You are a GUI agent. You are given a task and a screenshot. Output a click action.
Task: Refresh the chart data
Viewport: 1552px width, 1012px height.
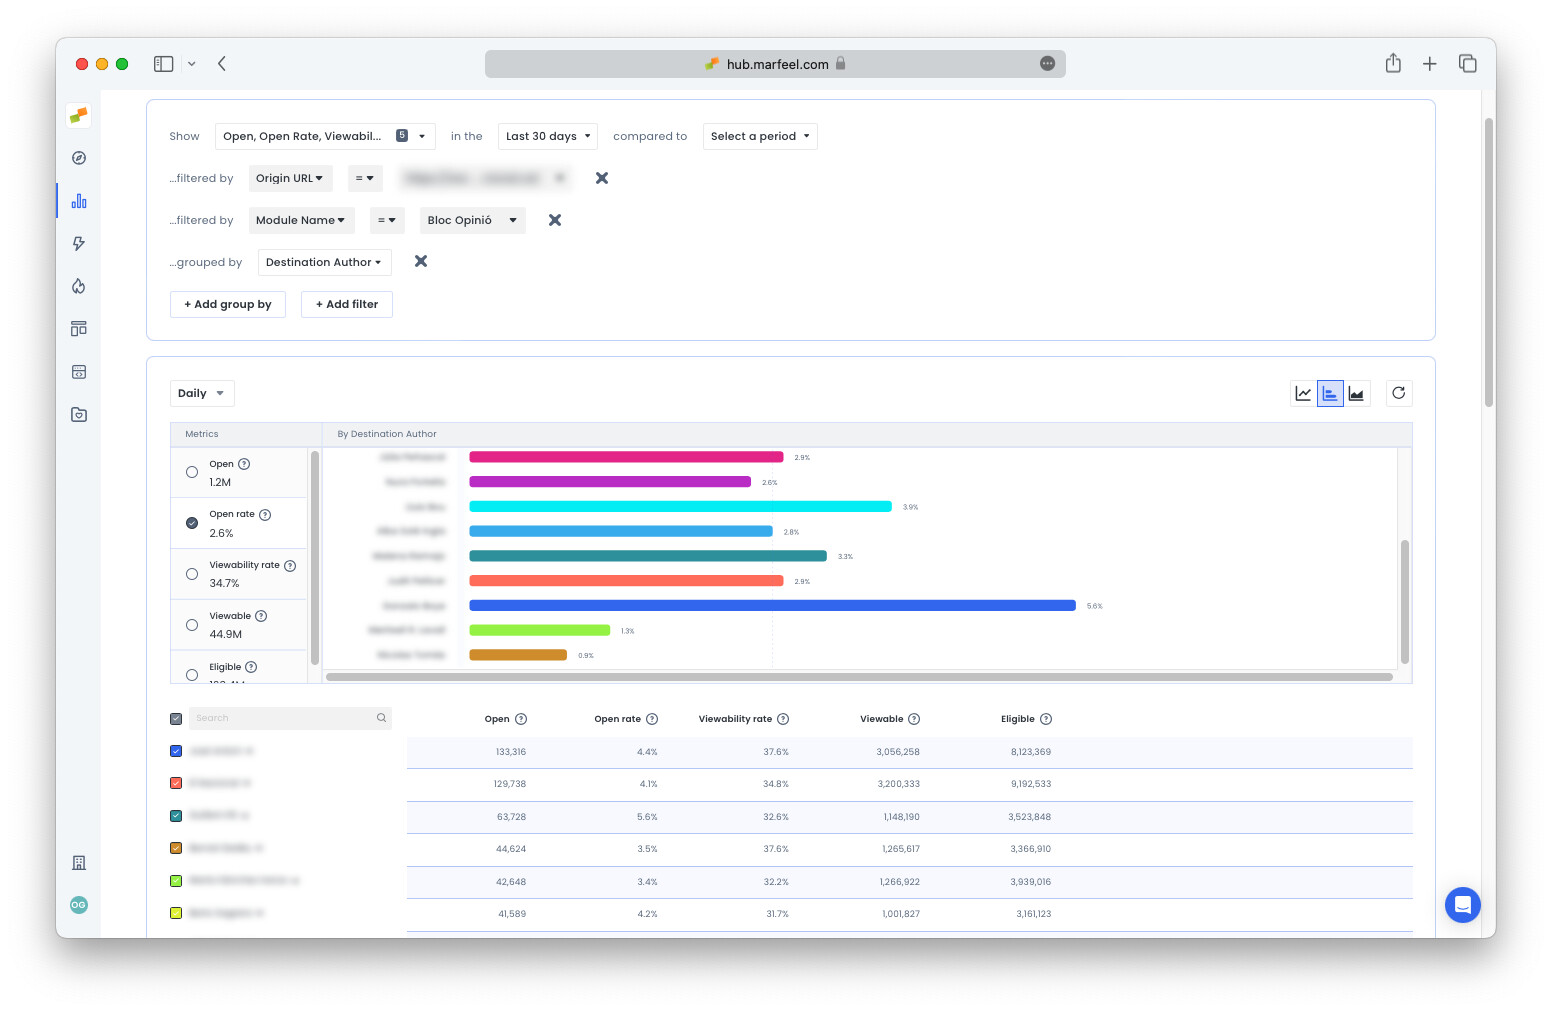[1398, 393]
